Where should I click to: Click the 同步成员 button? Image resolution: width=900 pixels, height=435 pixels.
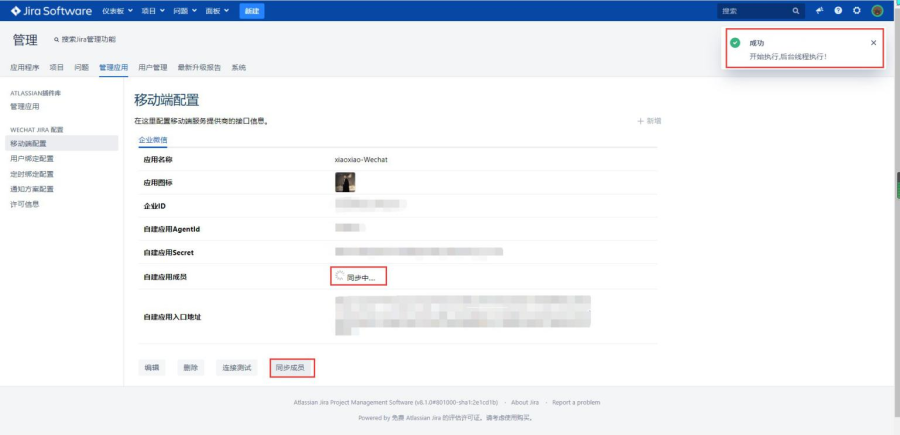[293, 368]
